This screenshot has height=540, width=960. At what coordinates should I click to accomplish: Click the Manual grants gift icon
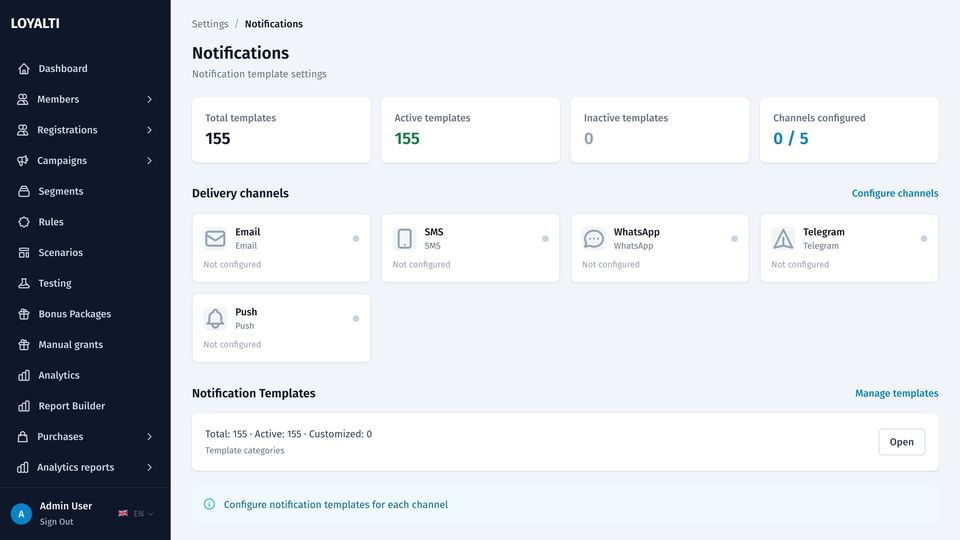[24, 344]
